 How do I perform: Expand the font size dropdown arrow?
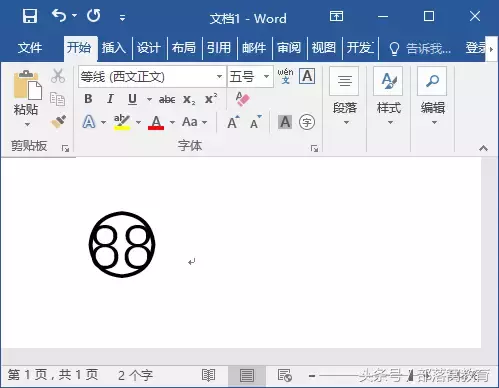267,77
